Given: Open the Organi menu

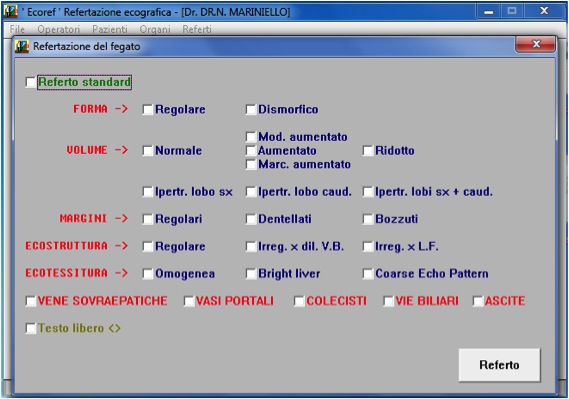Looking at the screenshot, I should pyautogui.click(x=155, y=29).
